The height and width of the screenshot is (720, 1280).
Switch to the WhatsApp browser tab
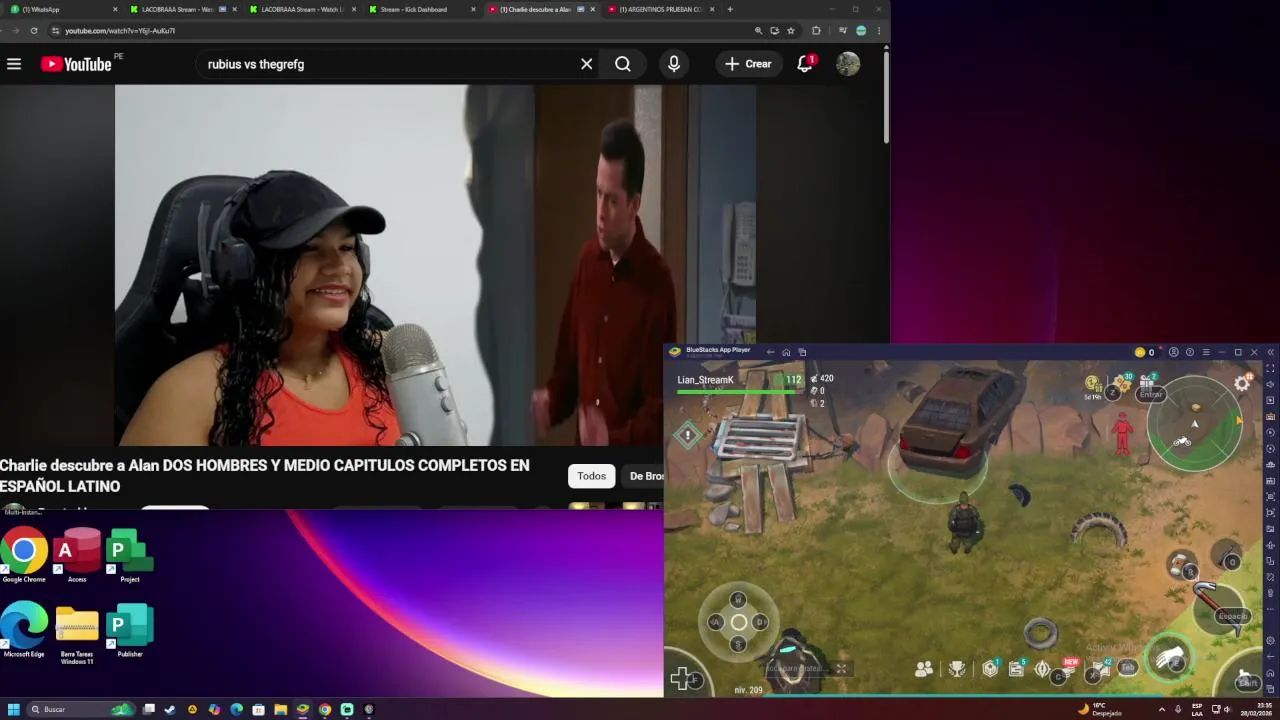pyautogui.click(x=60, y=9)
